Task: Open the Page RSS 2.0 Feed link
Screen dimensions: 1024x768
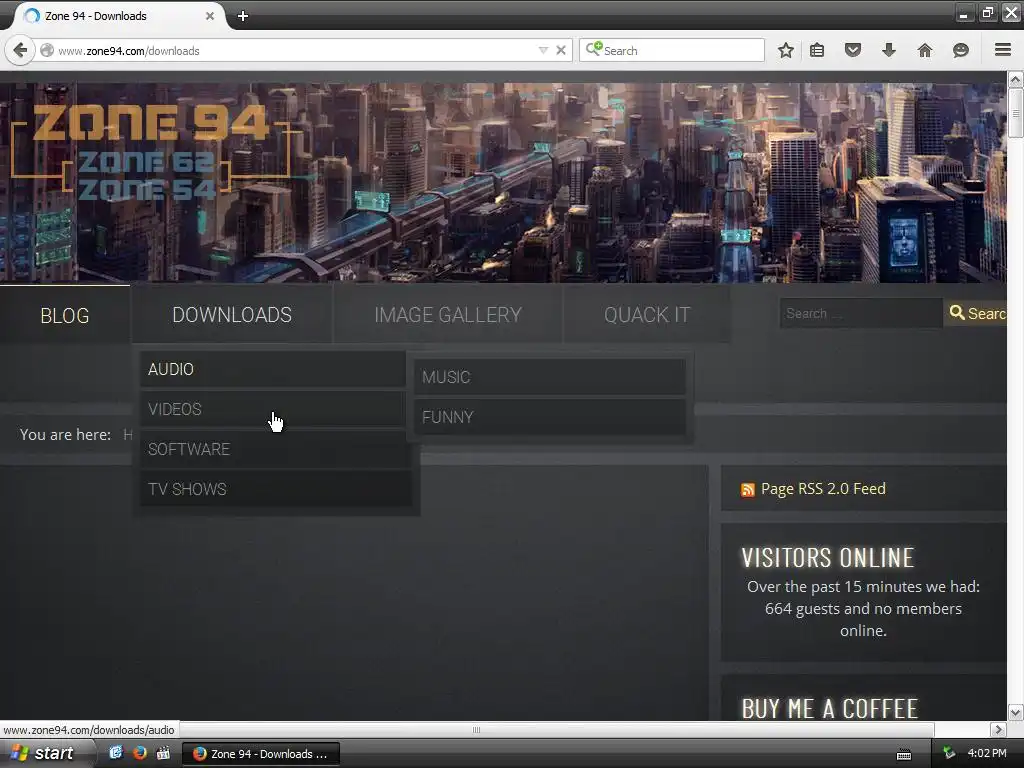Action: click(x=823, y=488)
